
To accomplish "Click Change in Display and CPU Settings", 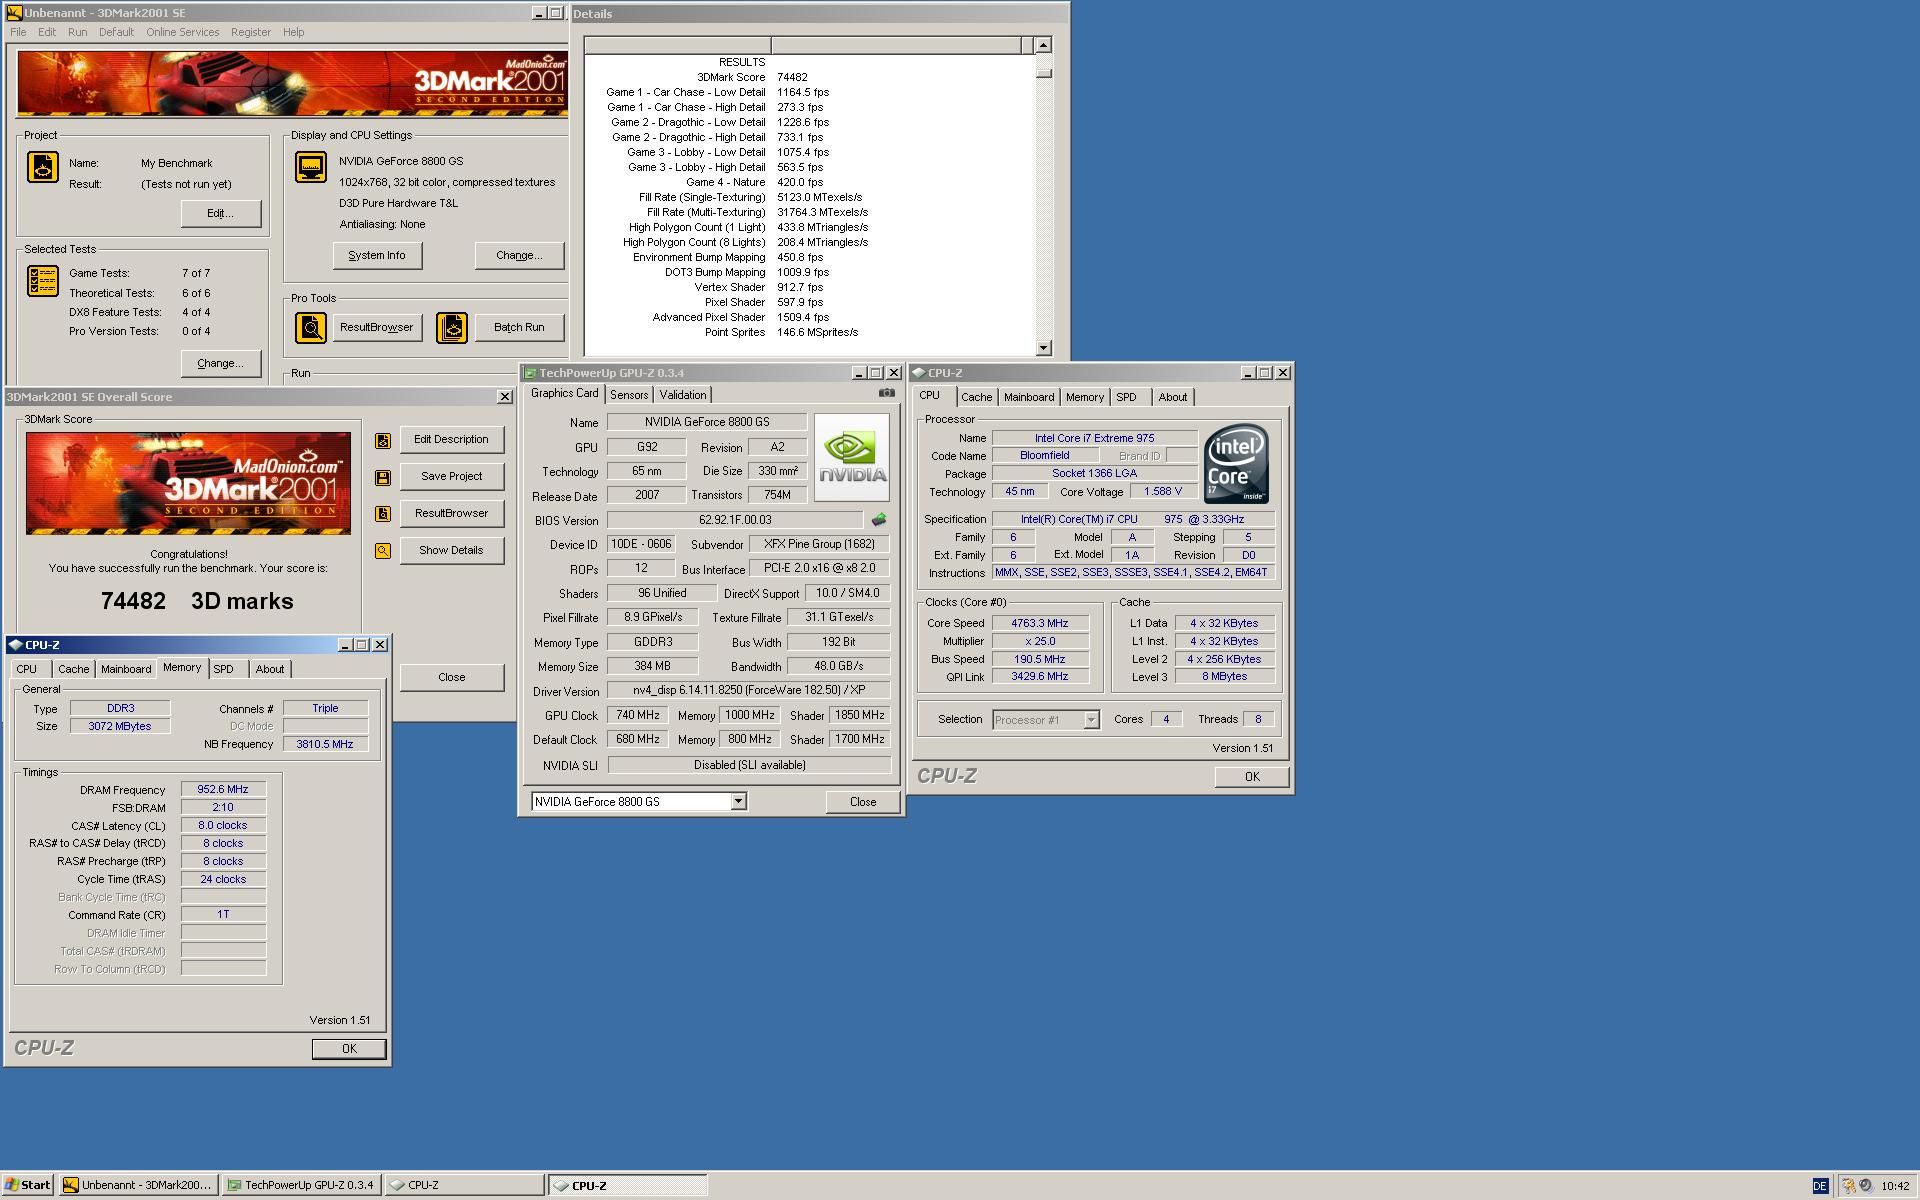I will point(519,255).
